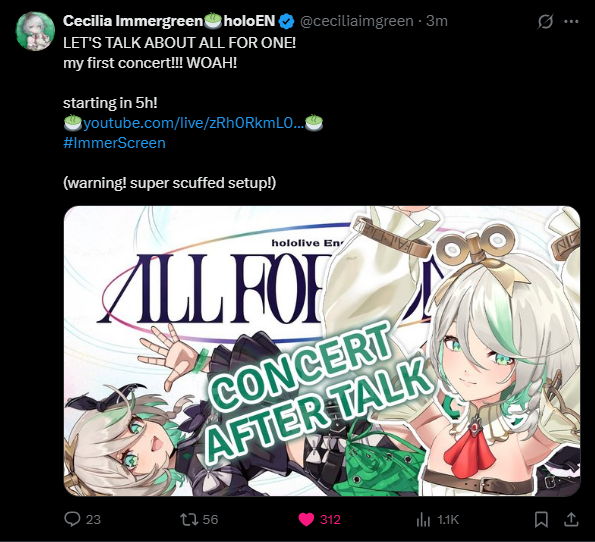This screenshot has height=542, width=595.
Task: Open the youtube.com/live link
Action: (x=194, y=123)
